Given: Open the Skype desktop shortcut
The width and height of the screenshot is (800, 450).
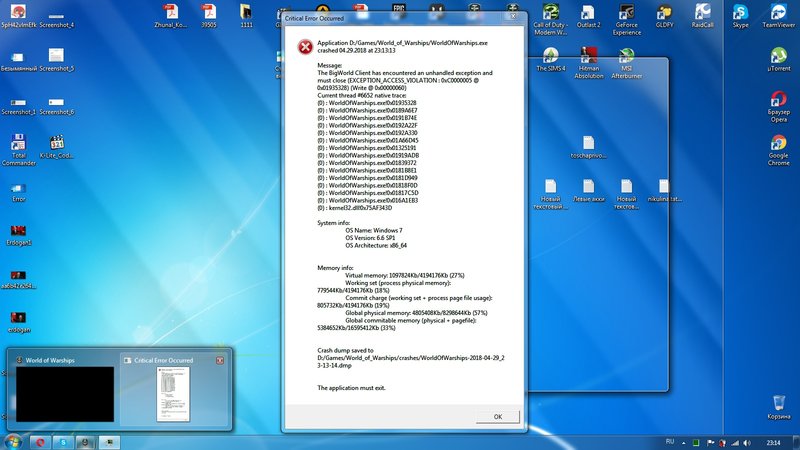Looking at the screenshot, I should pos(740,16).
